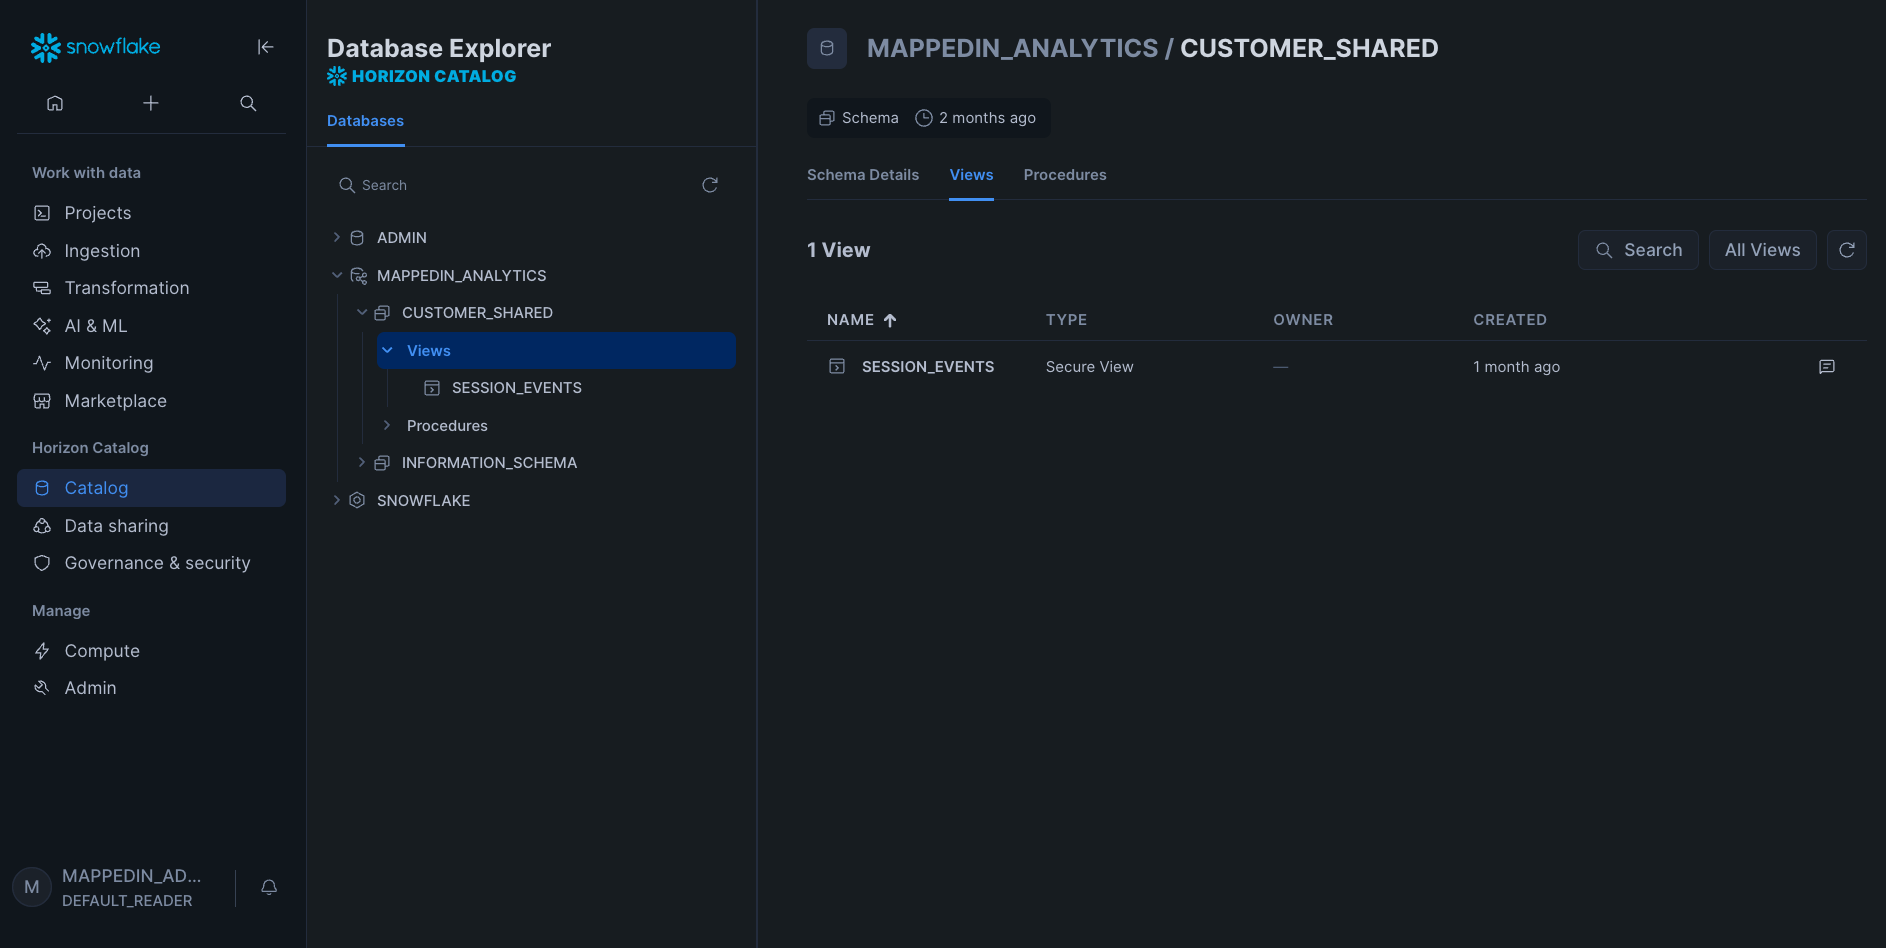Viewport: 1886px width, 948px height.
Task: Select Procedures node in tree
Action: (447, 426)
